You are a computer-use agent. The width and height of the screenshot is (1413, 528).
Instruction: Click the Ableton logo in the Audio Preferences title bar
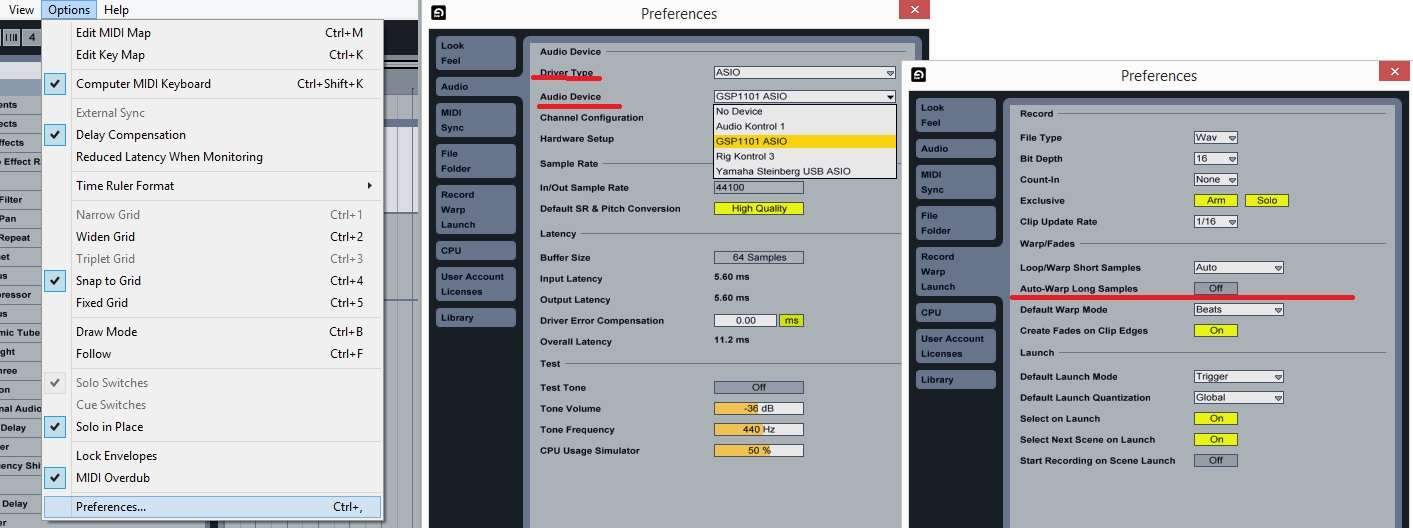click(438, 13)
